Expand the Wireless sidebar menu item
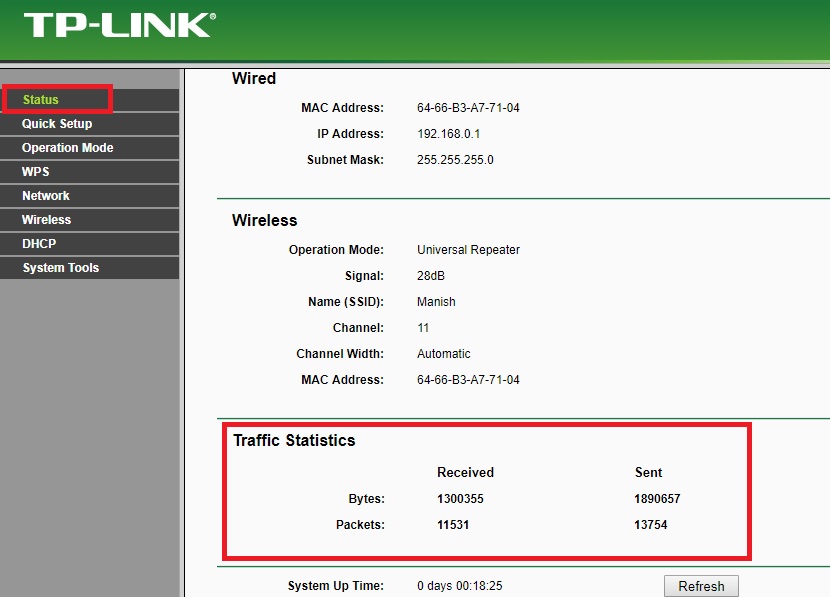 tap(47, 220)
